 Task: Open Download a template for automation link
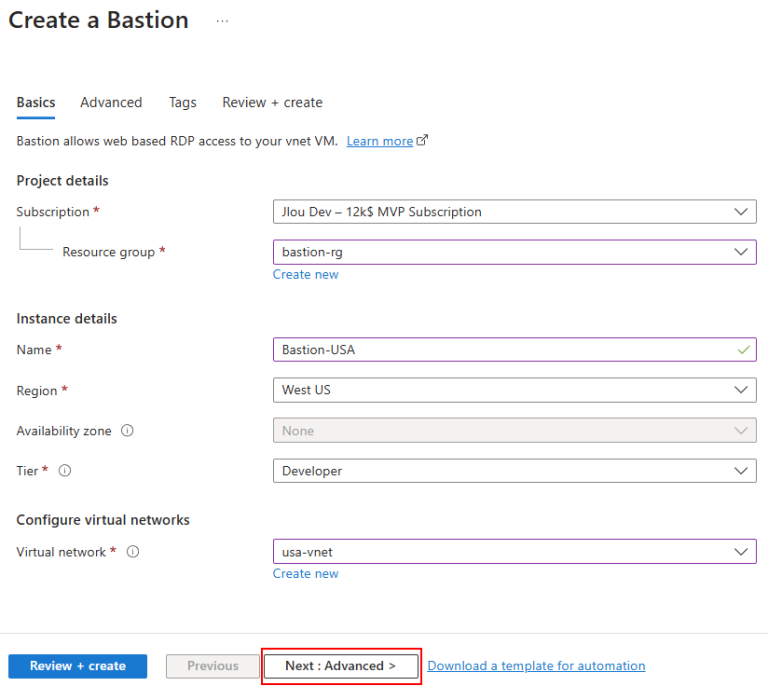pos(536,666)
